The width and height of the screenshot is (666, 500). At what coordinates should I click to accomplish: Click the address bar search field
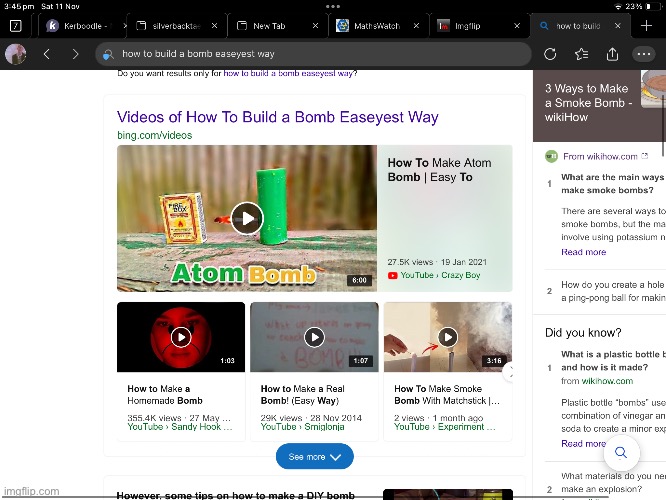pos(313,54)
